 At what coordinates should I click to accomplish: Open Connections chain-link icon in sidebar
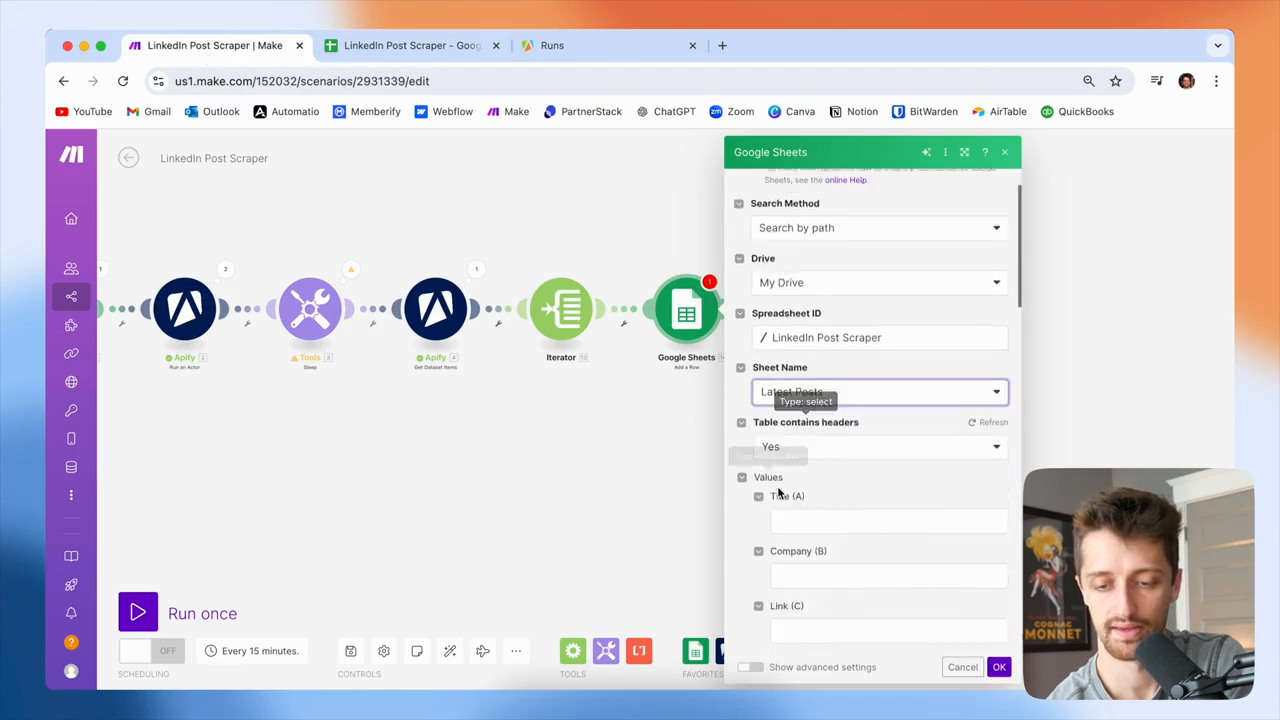71,353
